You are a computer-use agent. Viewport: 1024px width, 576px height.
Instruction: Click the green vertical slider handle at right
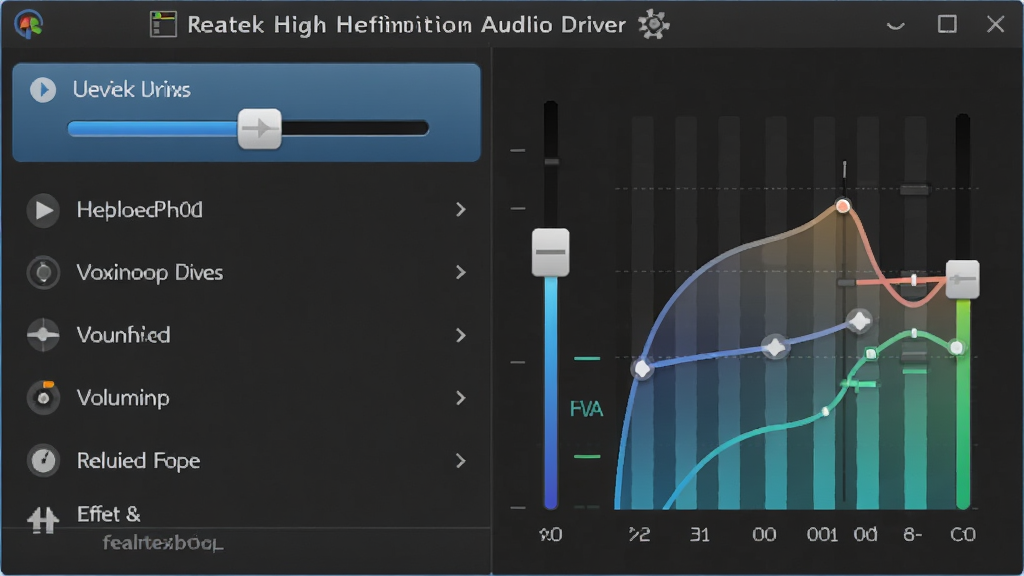coord(963,280)
